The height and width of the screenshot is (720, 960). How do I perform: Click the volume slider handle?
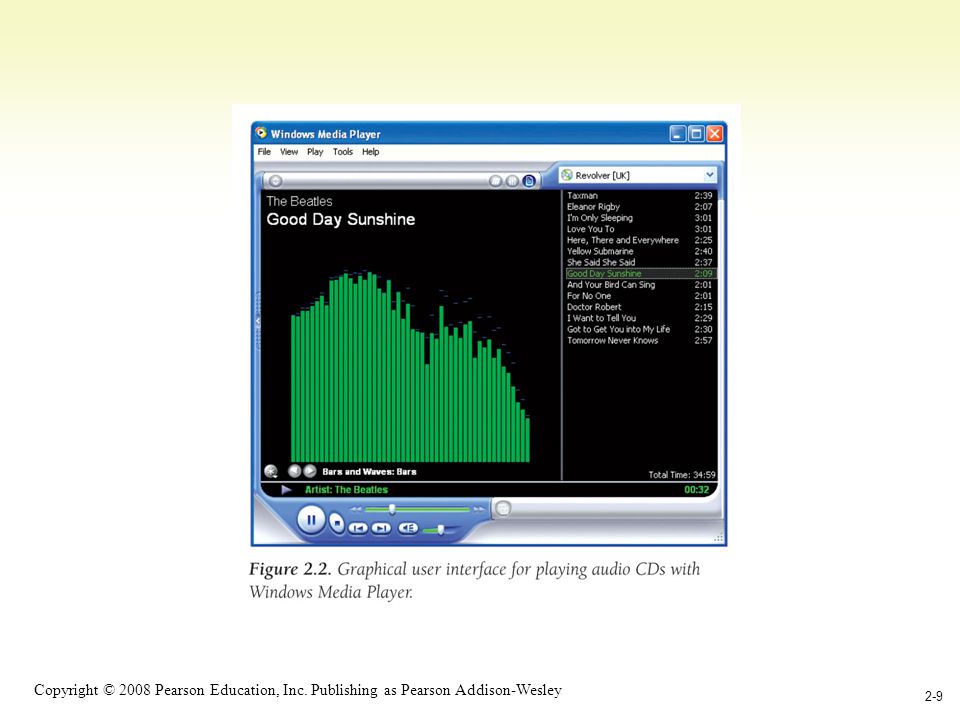(x=440, y=530)
